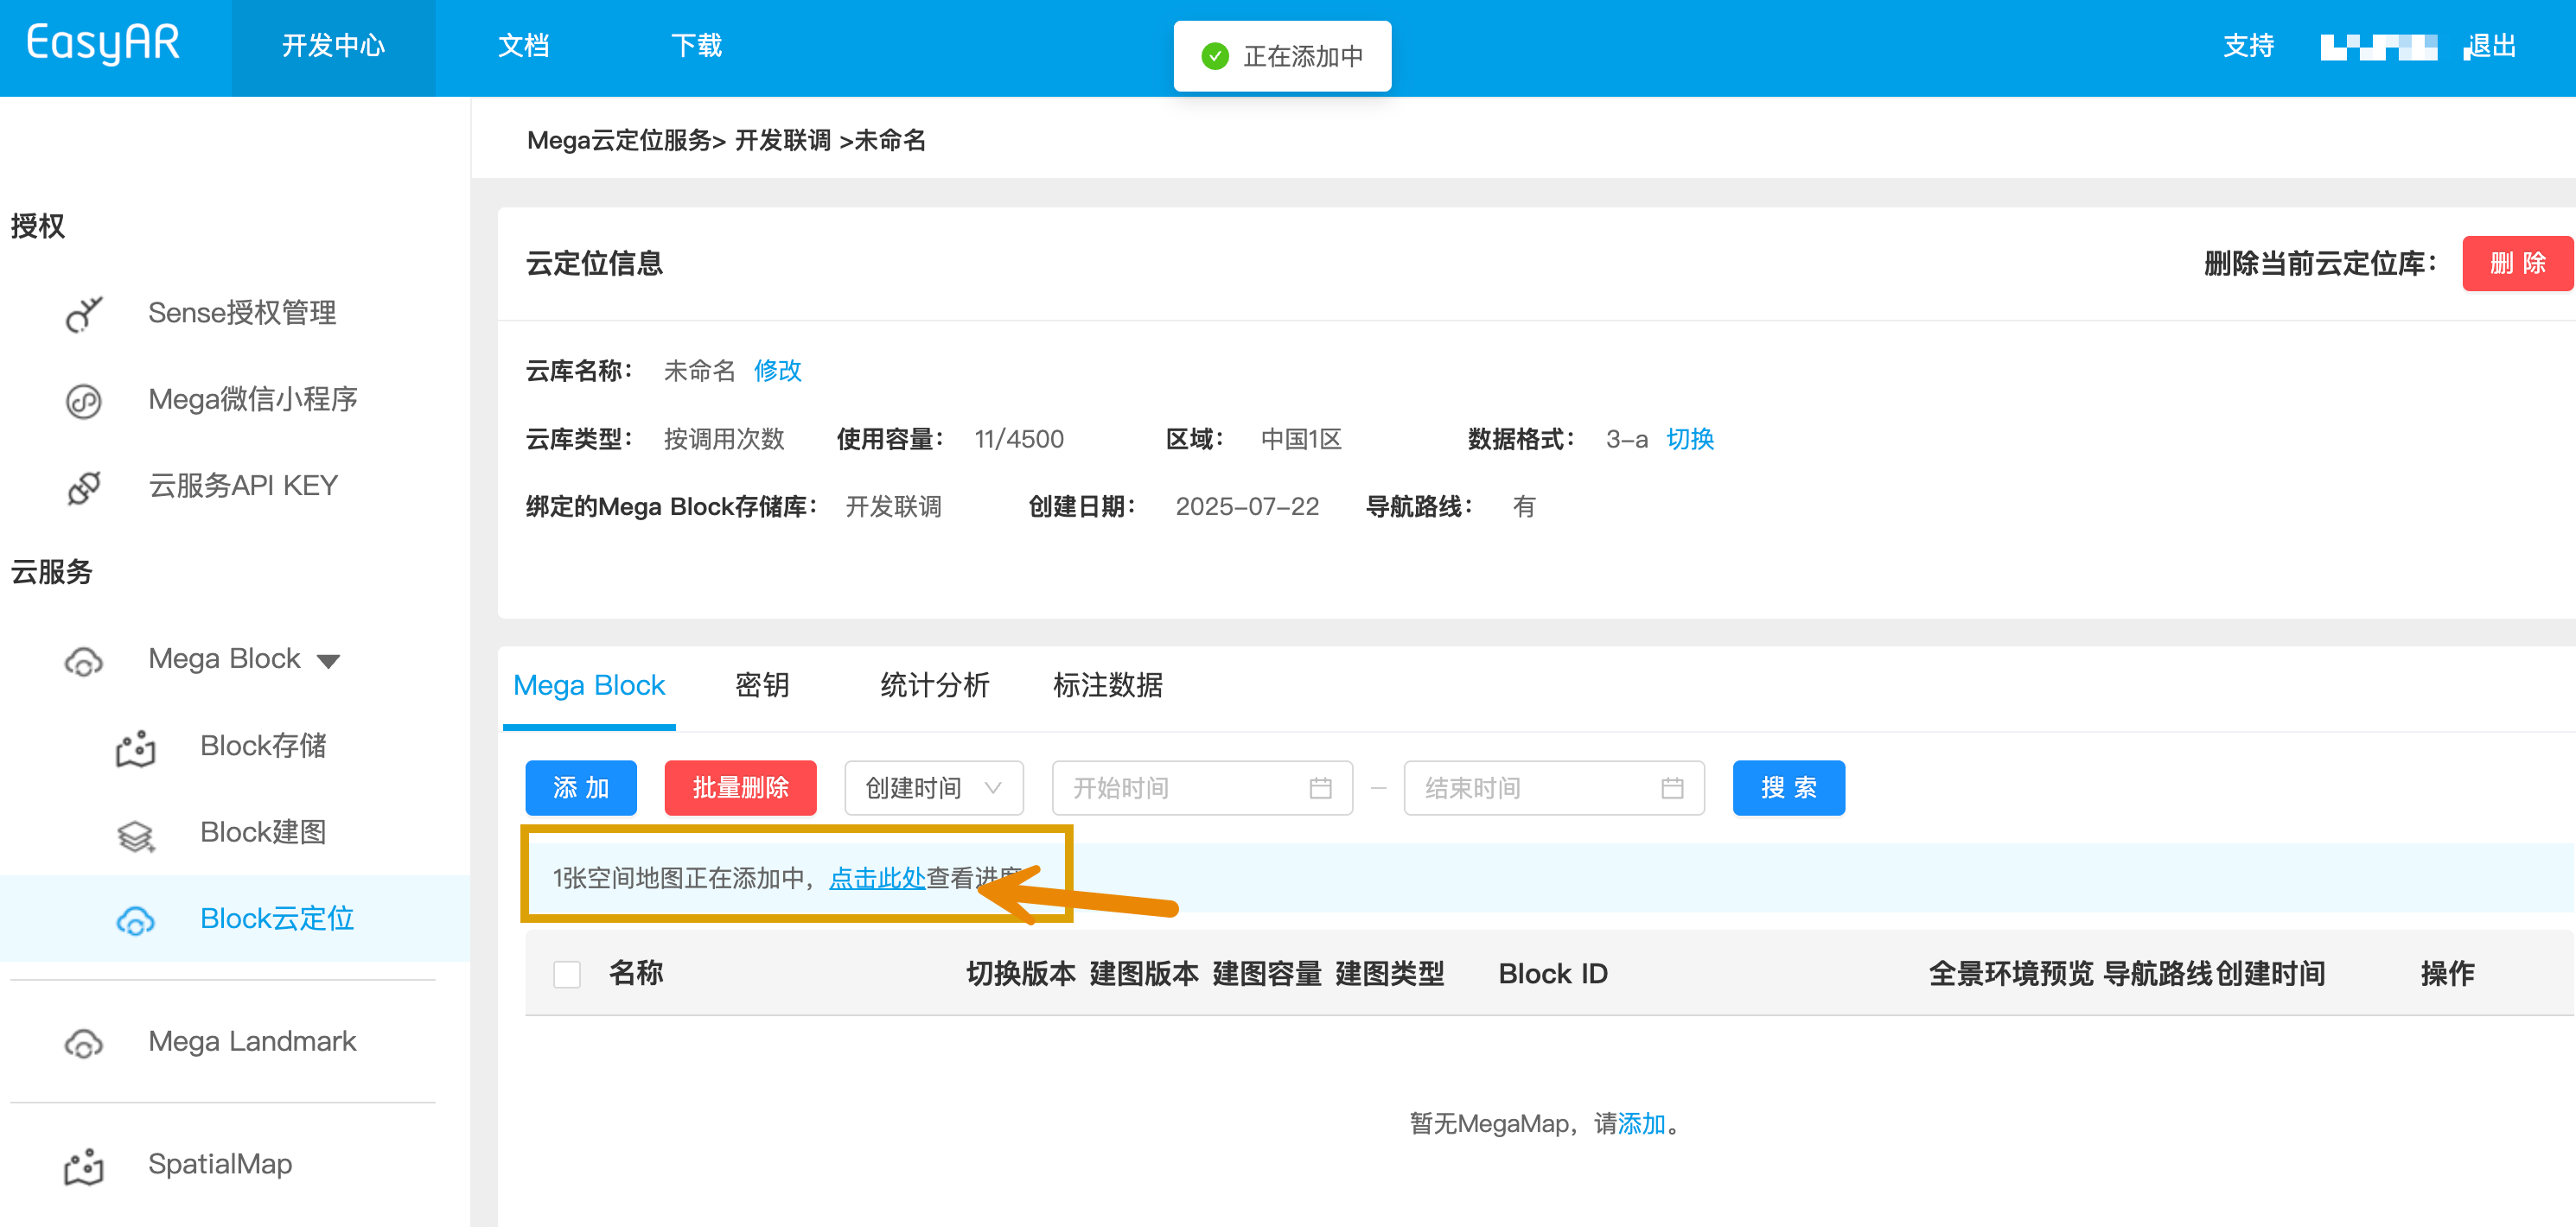Click the Block建图 layers icon

coord(136,834)
